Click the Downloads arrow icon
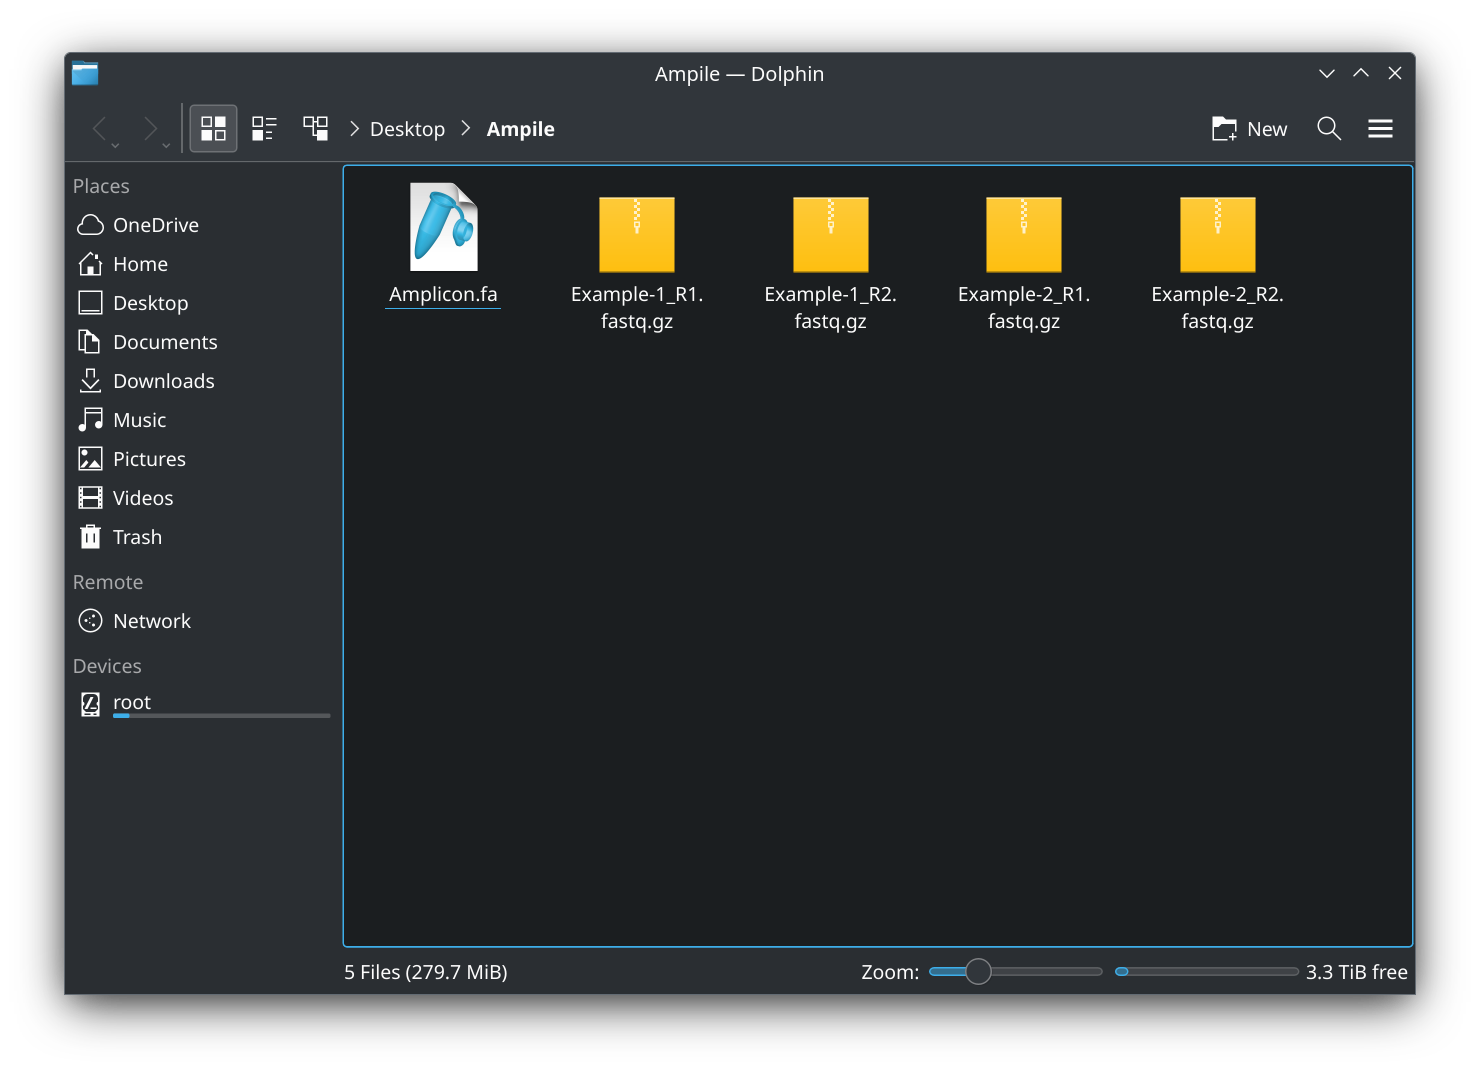1480x1071 pixels. click(90, 381)
